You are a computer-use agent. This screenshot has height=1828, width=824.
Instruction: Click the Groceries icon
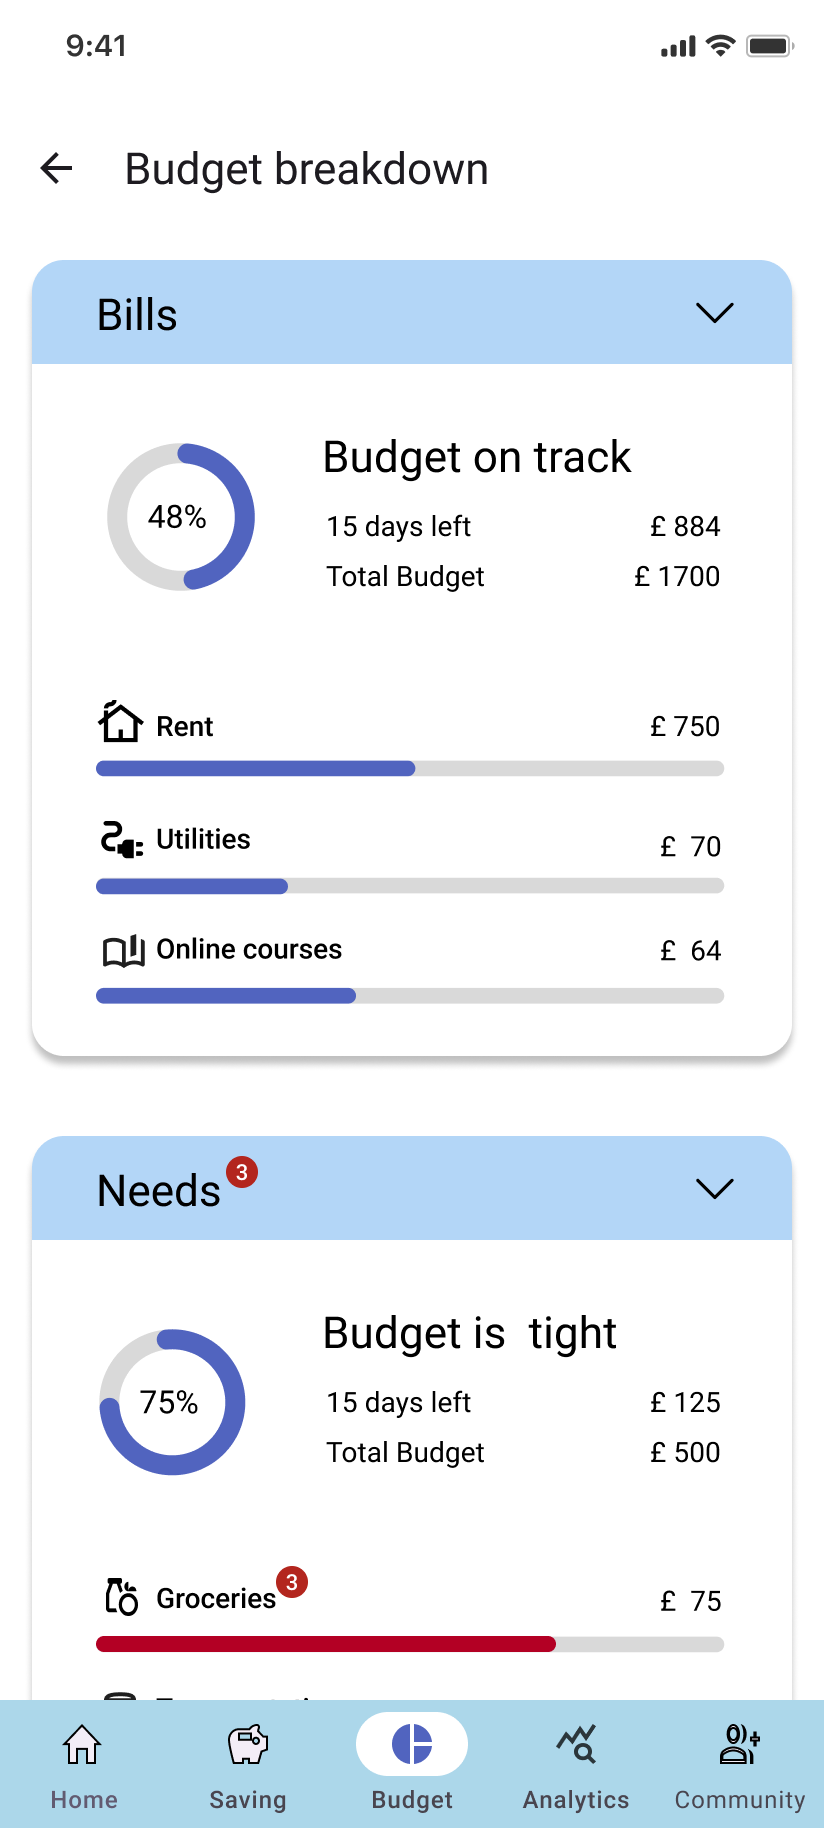pyautogui.click(x=122, y=1597)
